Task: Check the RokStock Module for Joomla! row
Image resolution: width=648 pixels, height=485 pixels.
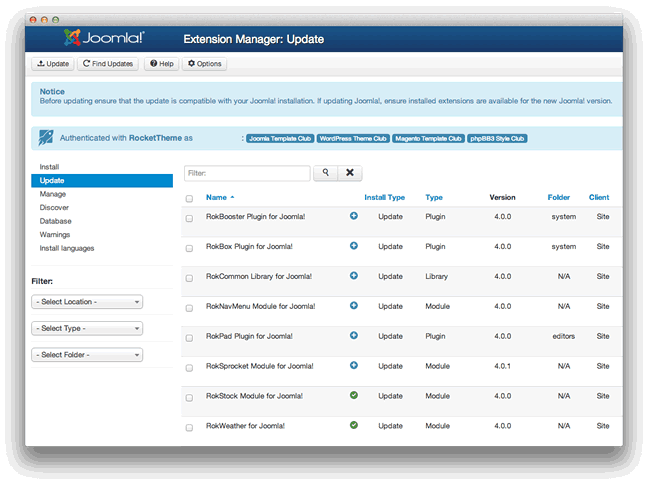Action: pyautogui.click(x=189, y=398)
